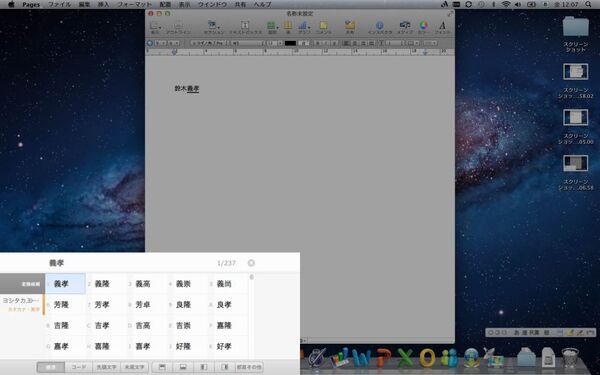The width and height of the screenshot is (600, 375).
Task: Open the フォント fonts panel
Action: 442,28
